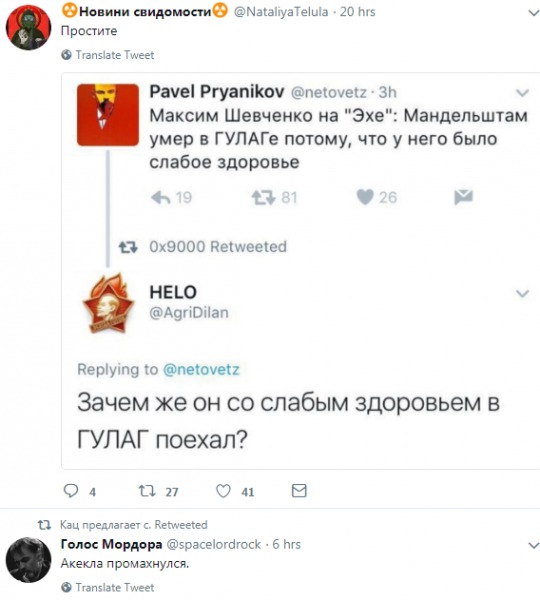Viewport: 540px width, 600px height.
Task: Reply to the Новини свидомости tweet
Action: click(x=71, y=491)
